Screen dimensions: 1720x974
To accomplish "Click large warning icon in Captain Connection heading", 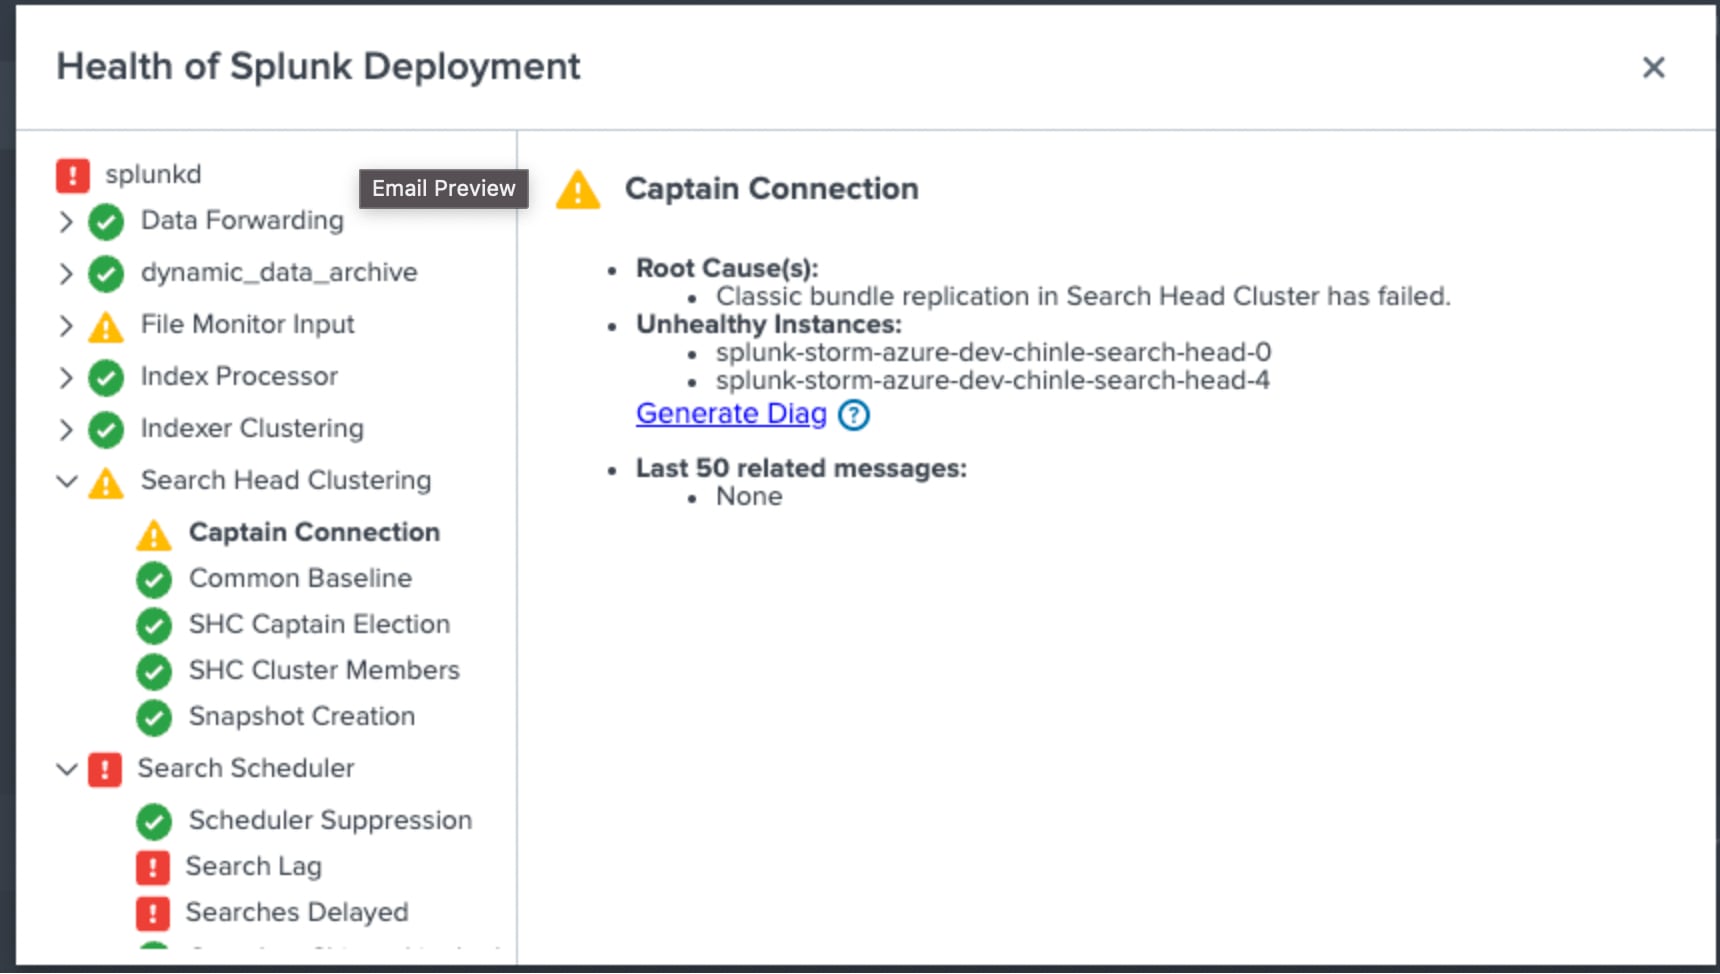I will 578,189.
